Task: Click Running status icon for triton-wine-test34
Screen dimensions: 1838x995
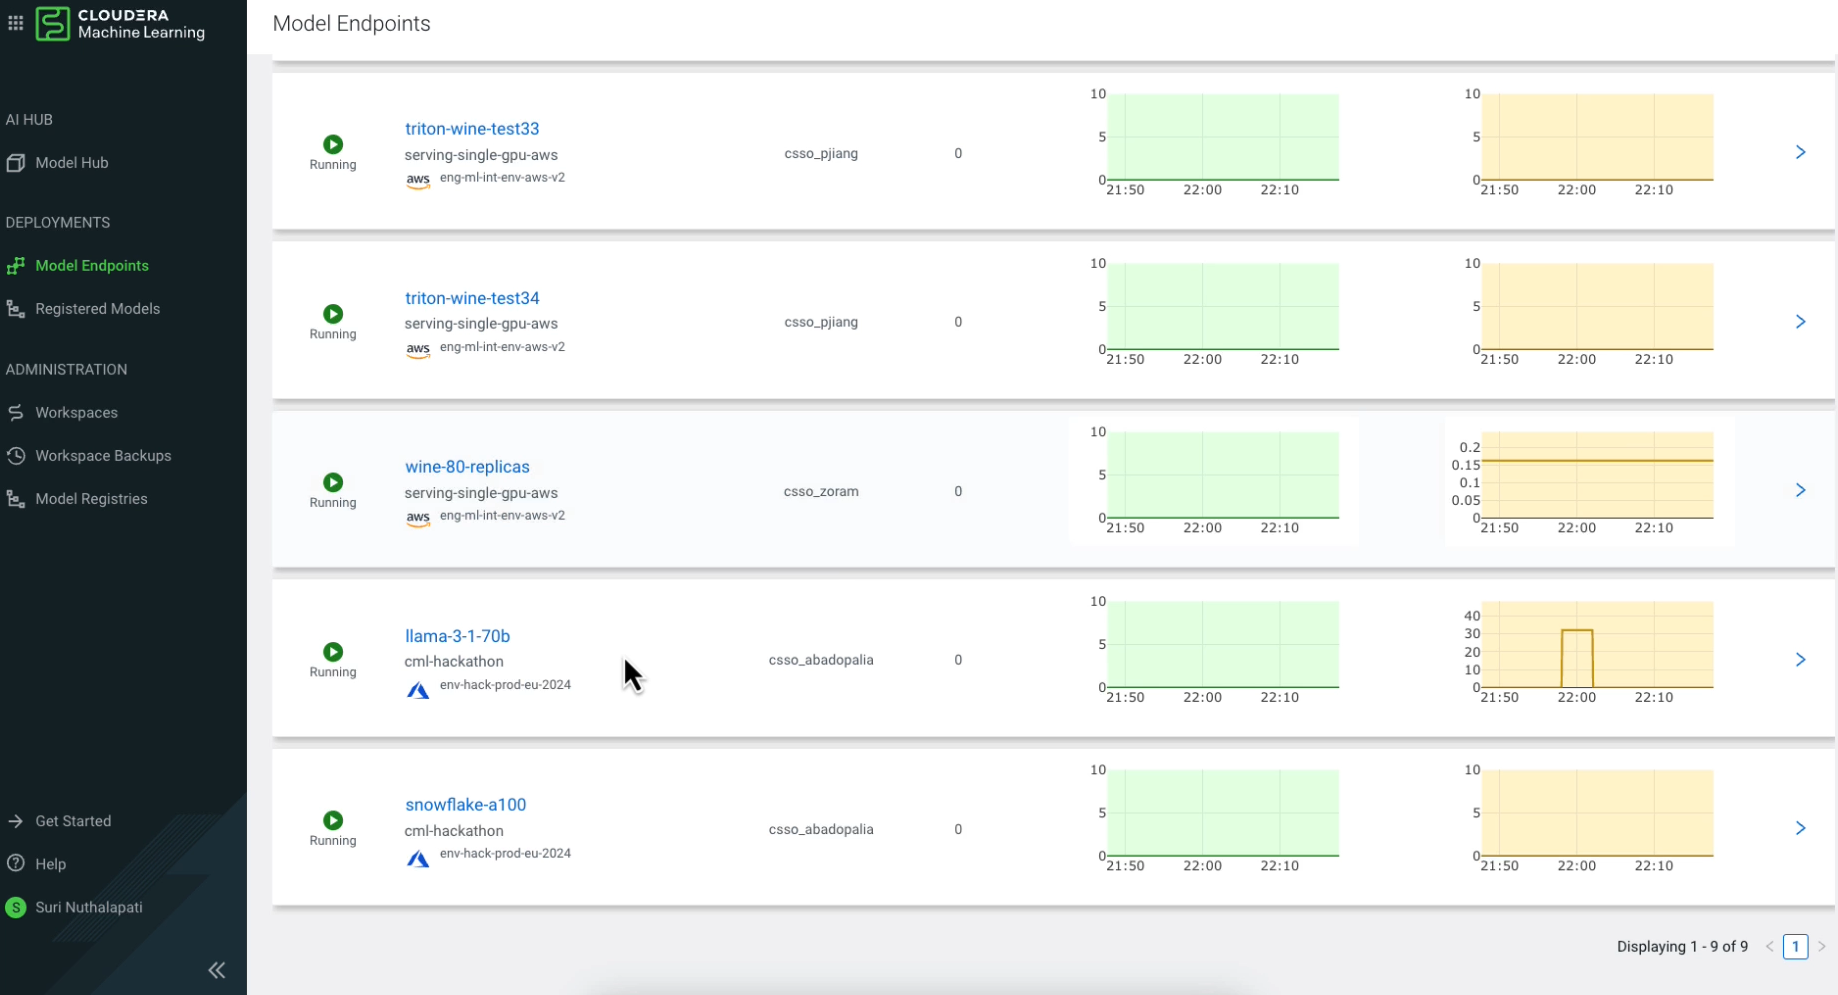Action: pos(333,313)
